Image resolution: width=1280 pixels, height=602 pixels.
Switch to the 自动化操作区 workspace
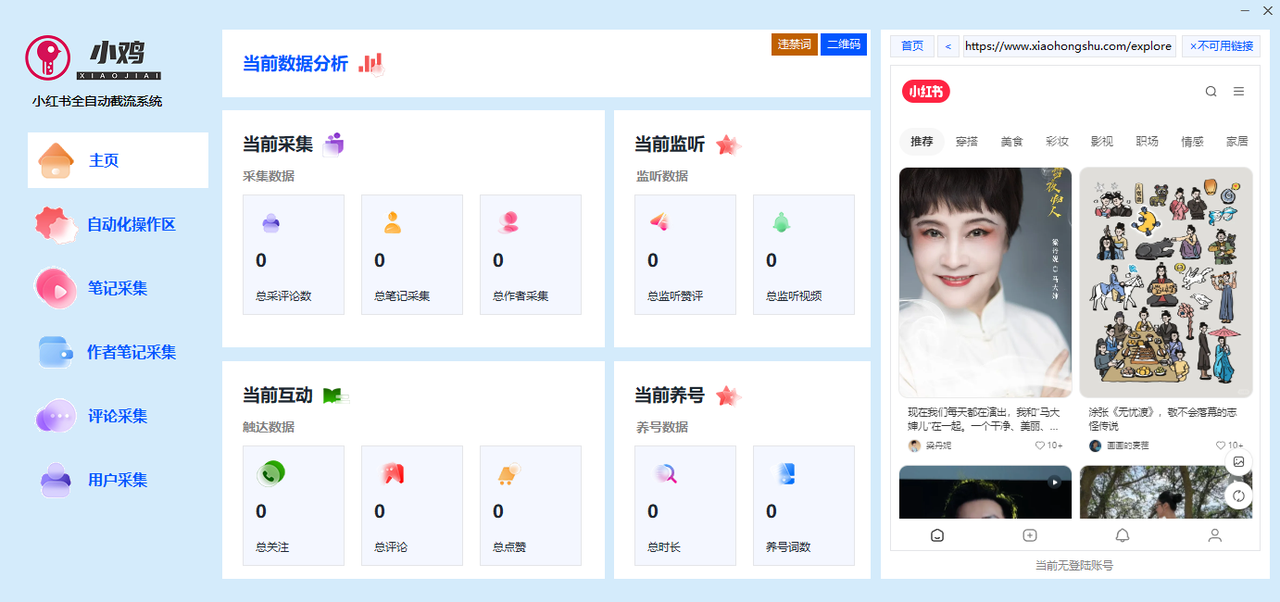click(x=116, y=224)
